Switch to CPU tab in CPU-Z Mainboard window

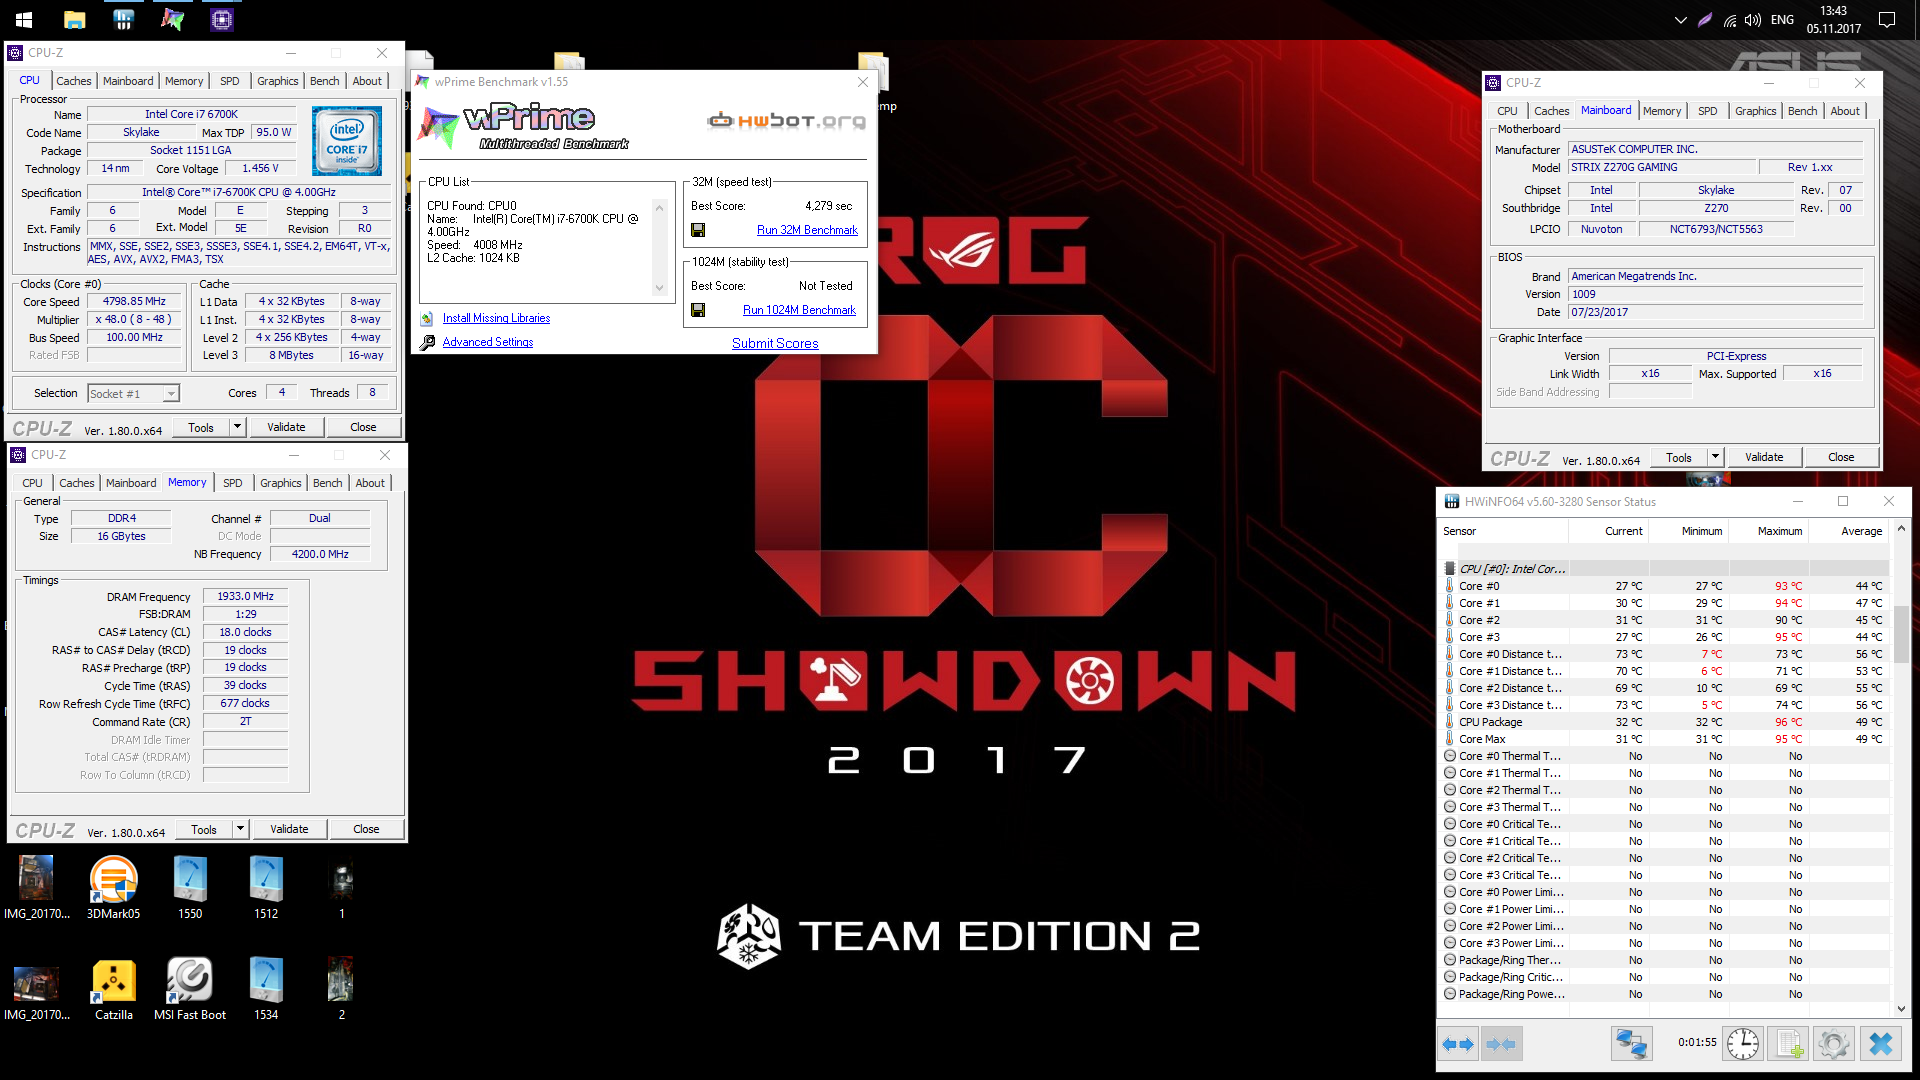[x=1507, y=111]
